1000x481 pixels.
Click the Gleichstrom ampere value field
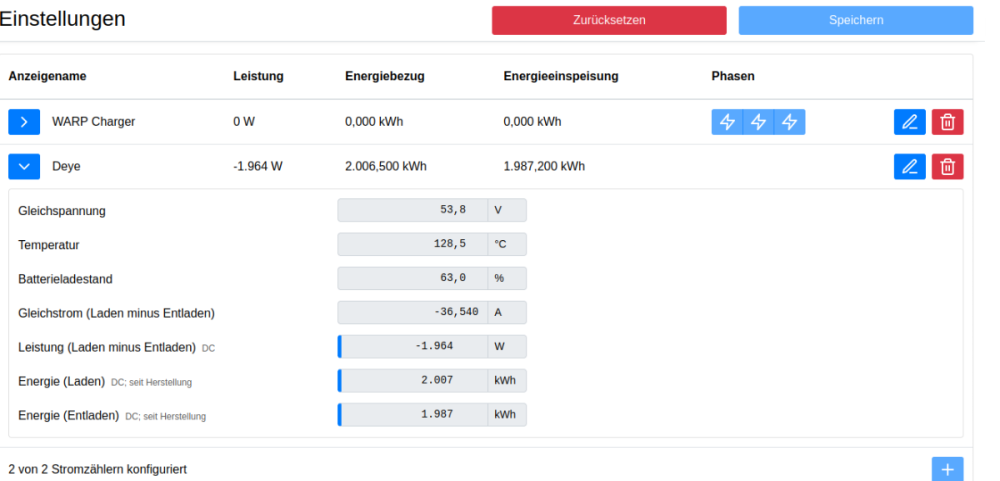click(412, 313)
